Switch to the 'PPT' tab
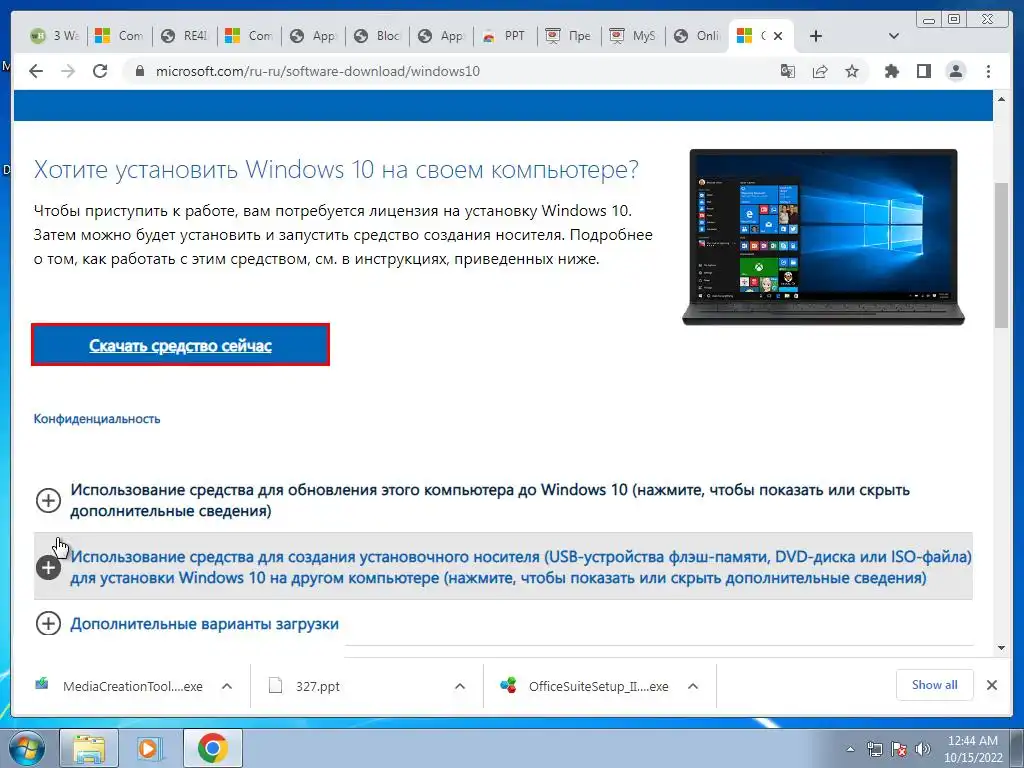1024x768 pixels. point(506,36)
